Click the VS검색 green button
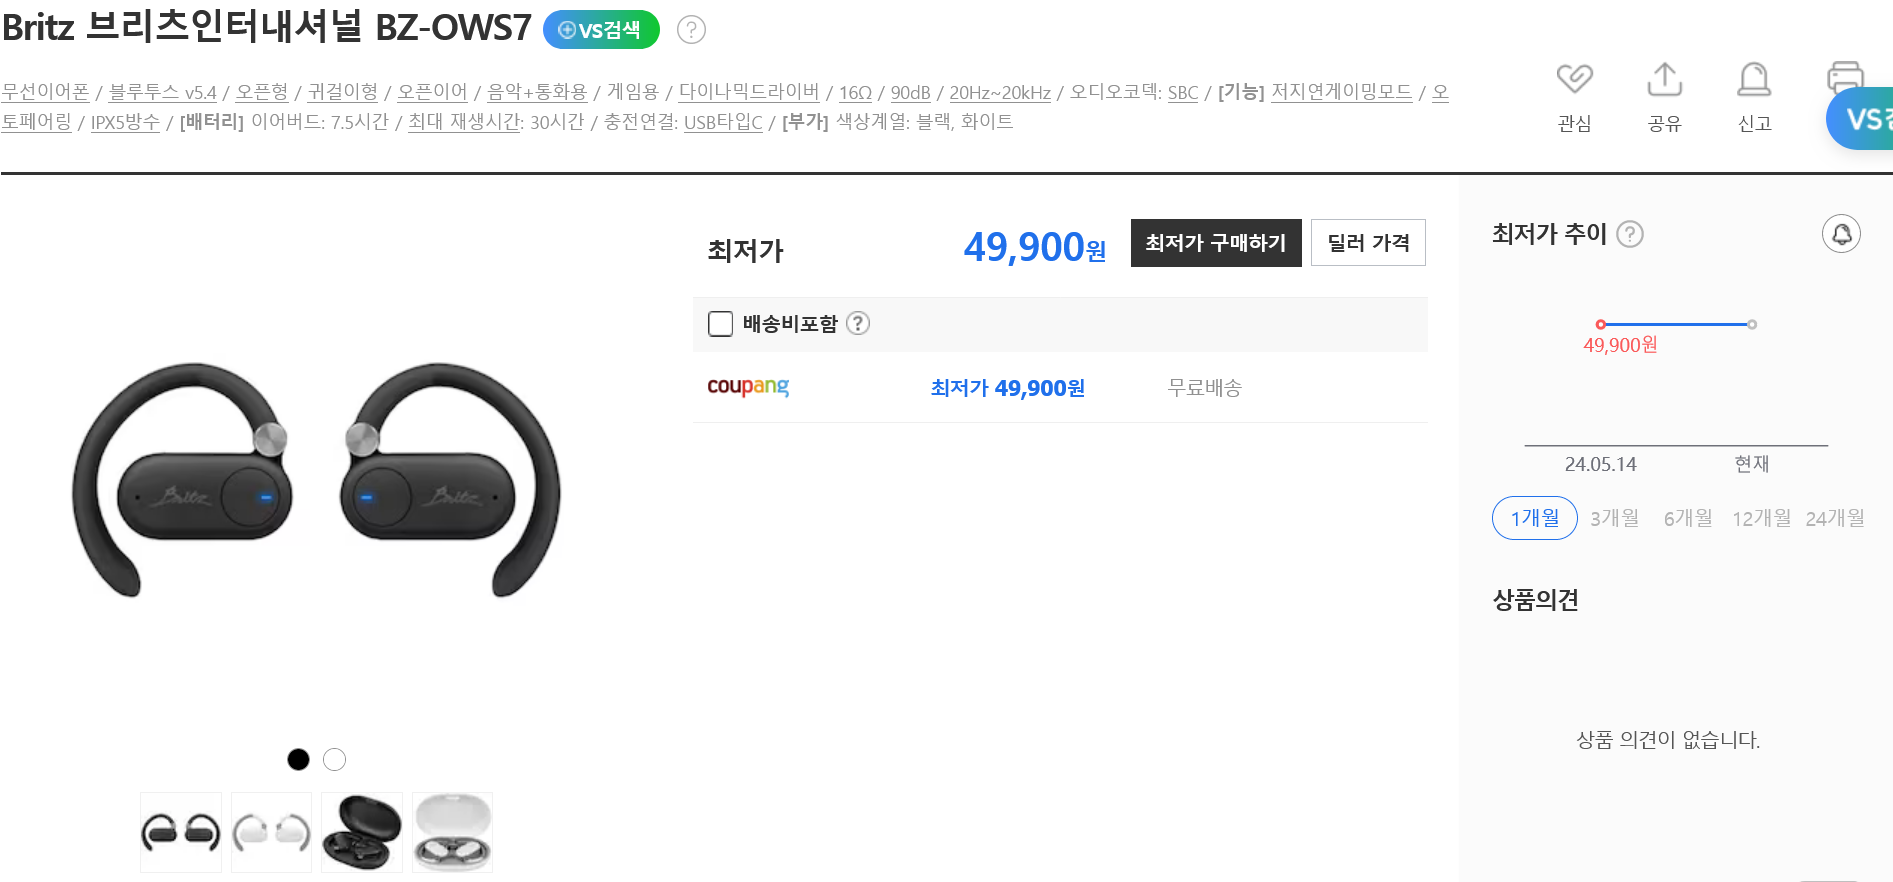 (x=601, y=30)
